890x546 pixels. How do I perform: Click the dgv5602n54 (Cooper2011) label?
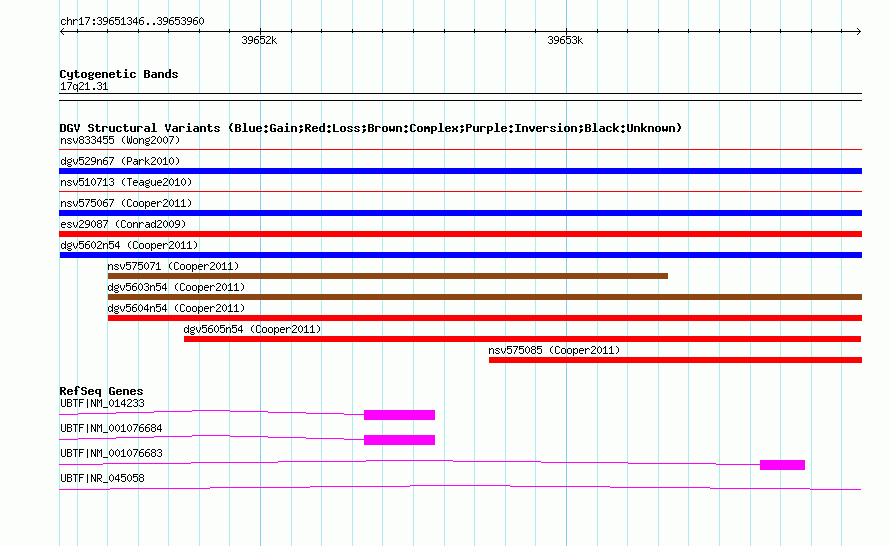coord(129,245)
